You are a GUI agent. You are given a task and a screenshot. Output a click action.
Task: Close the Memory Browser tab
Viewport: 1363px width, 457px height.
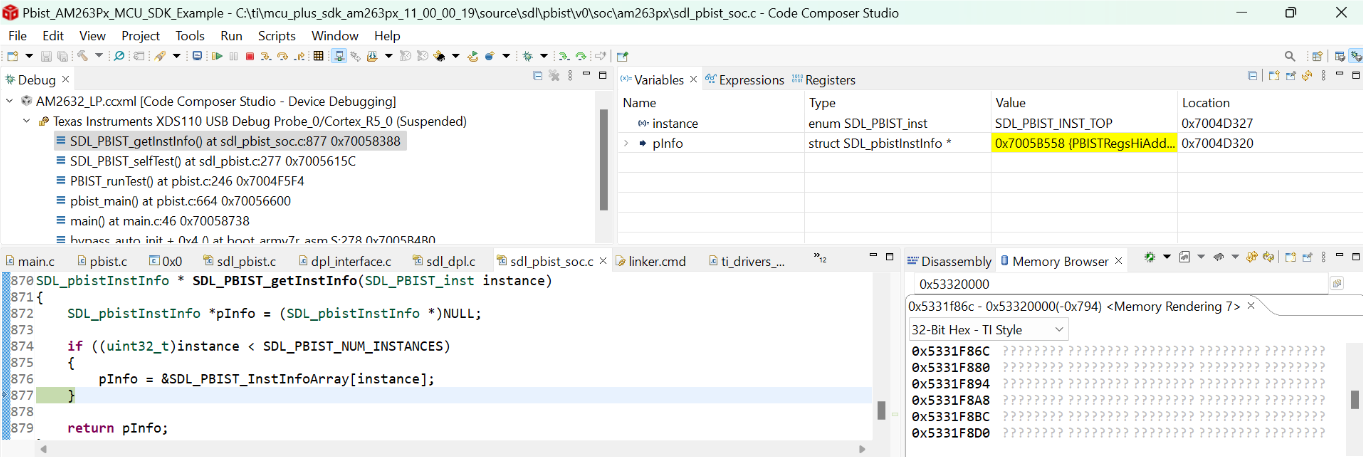1119,261
